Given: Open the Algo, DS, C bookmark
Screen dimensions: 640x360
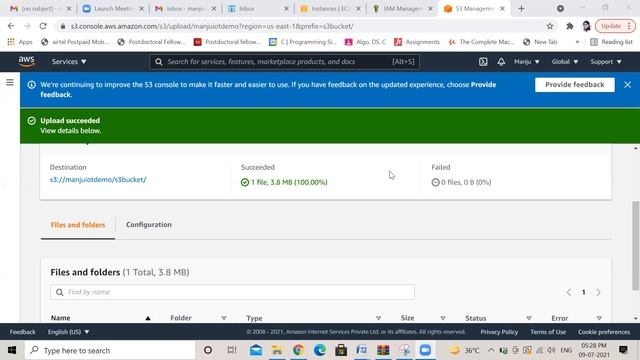Looking at the screenshot, I should pyautogui.click(x=365, y=42).
